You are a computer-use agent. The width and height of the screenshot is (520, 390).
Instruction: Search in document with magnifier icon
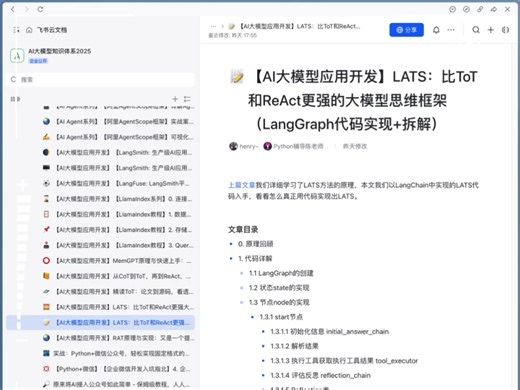(476, 30)
